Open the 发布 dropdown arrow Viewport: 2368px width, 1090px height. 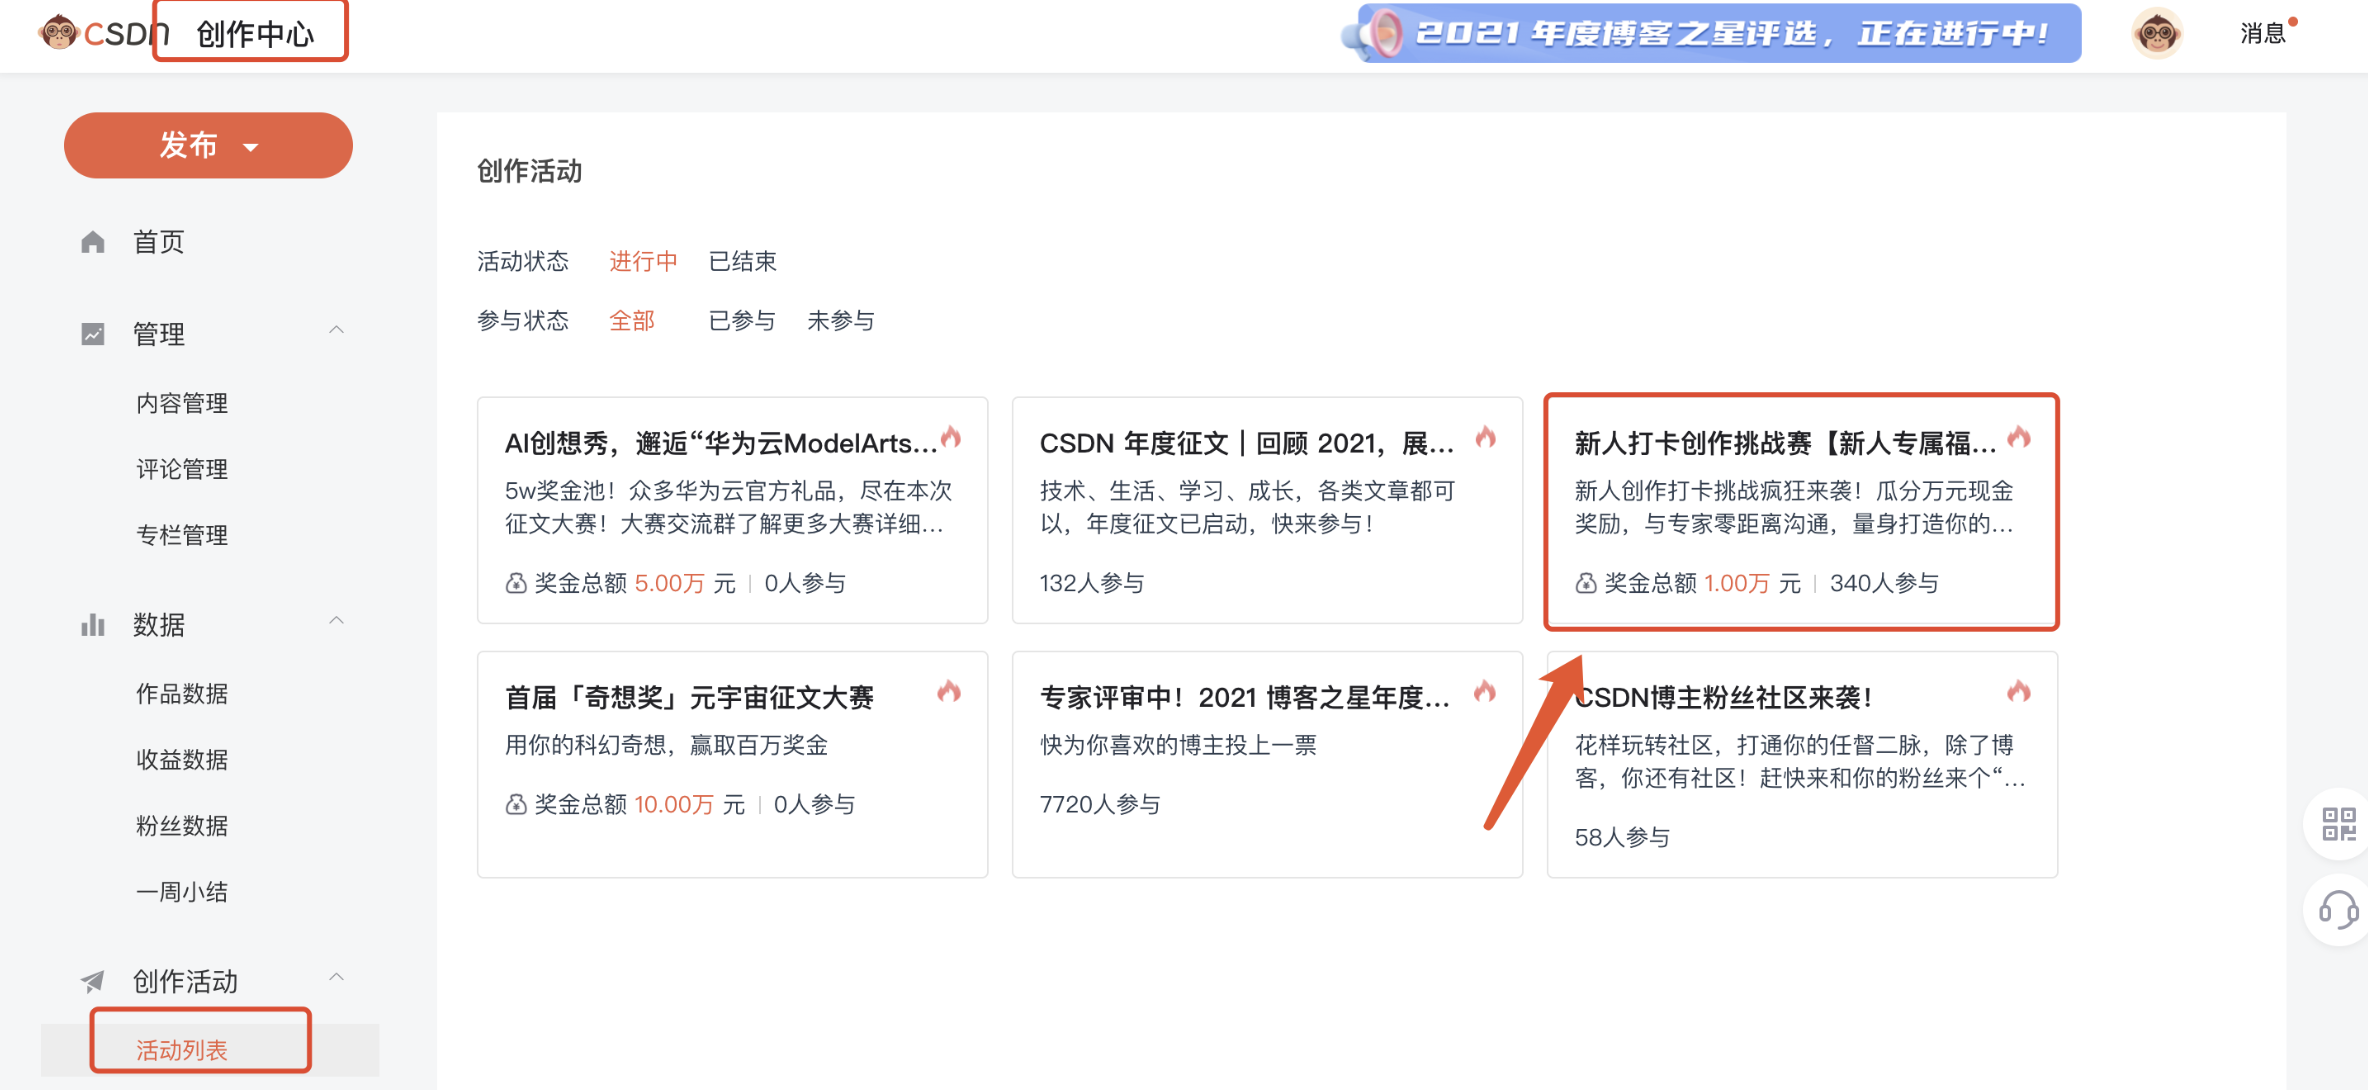(x=251, y=147)
